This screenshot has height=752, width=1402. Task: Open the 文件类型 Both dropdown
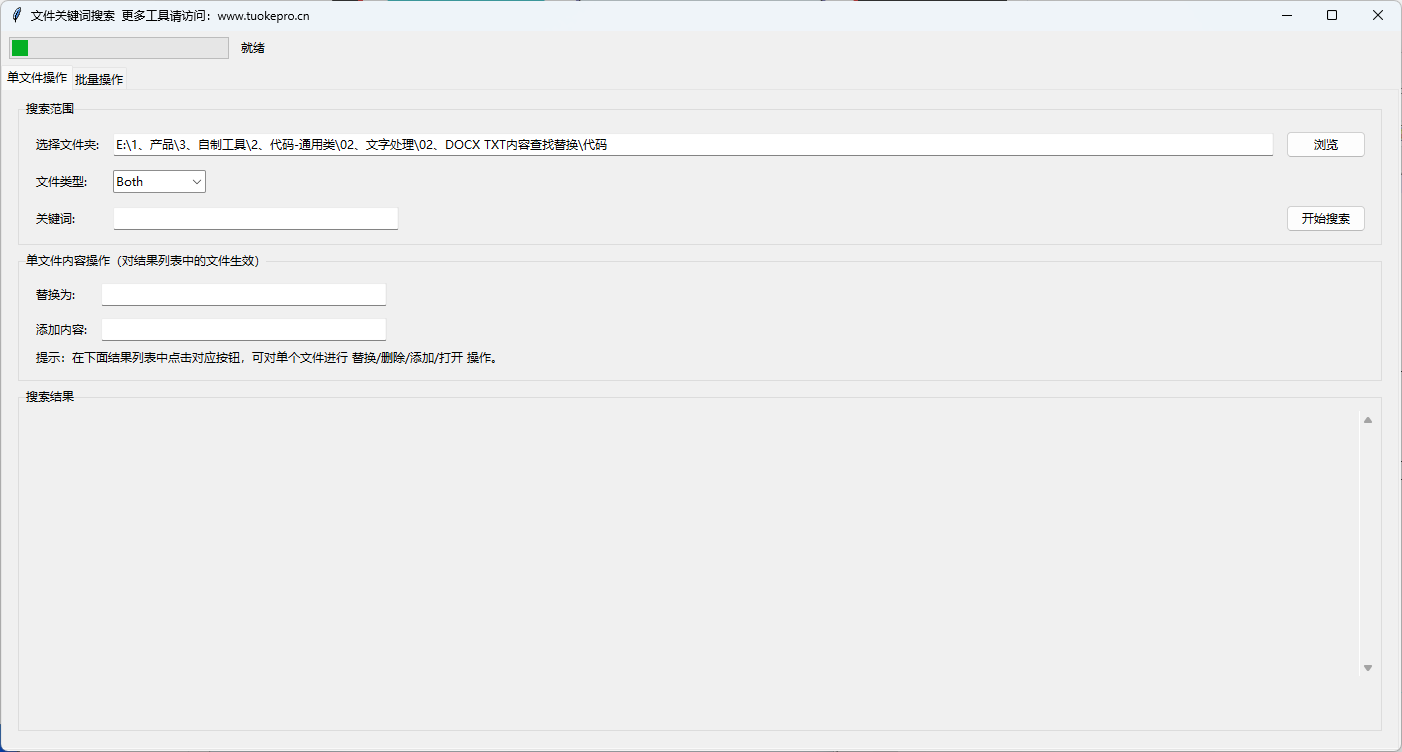[x=159, y=182]
